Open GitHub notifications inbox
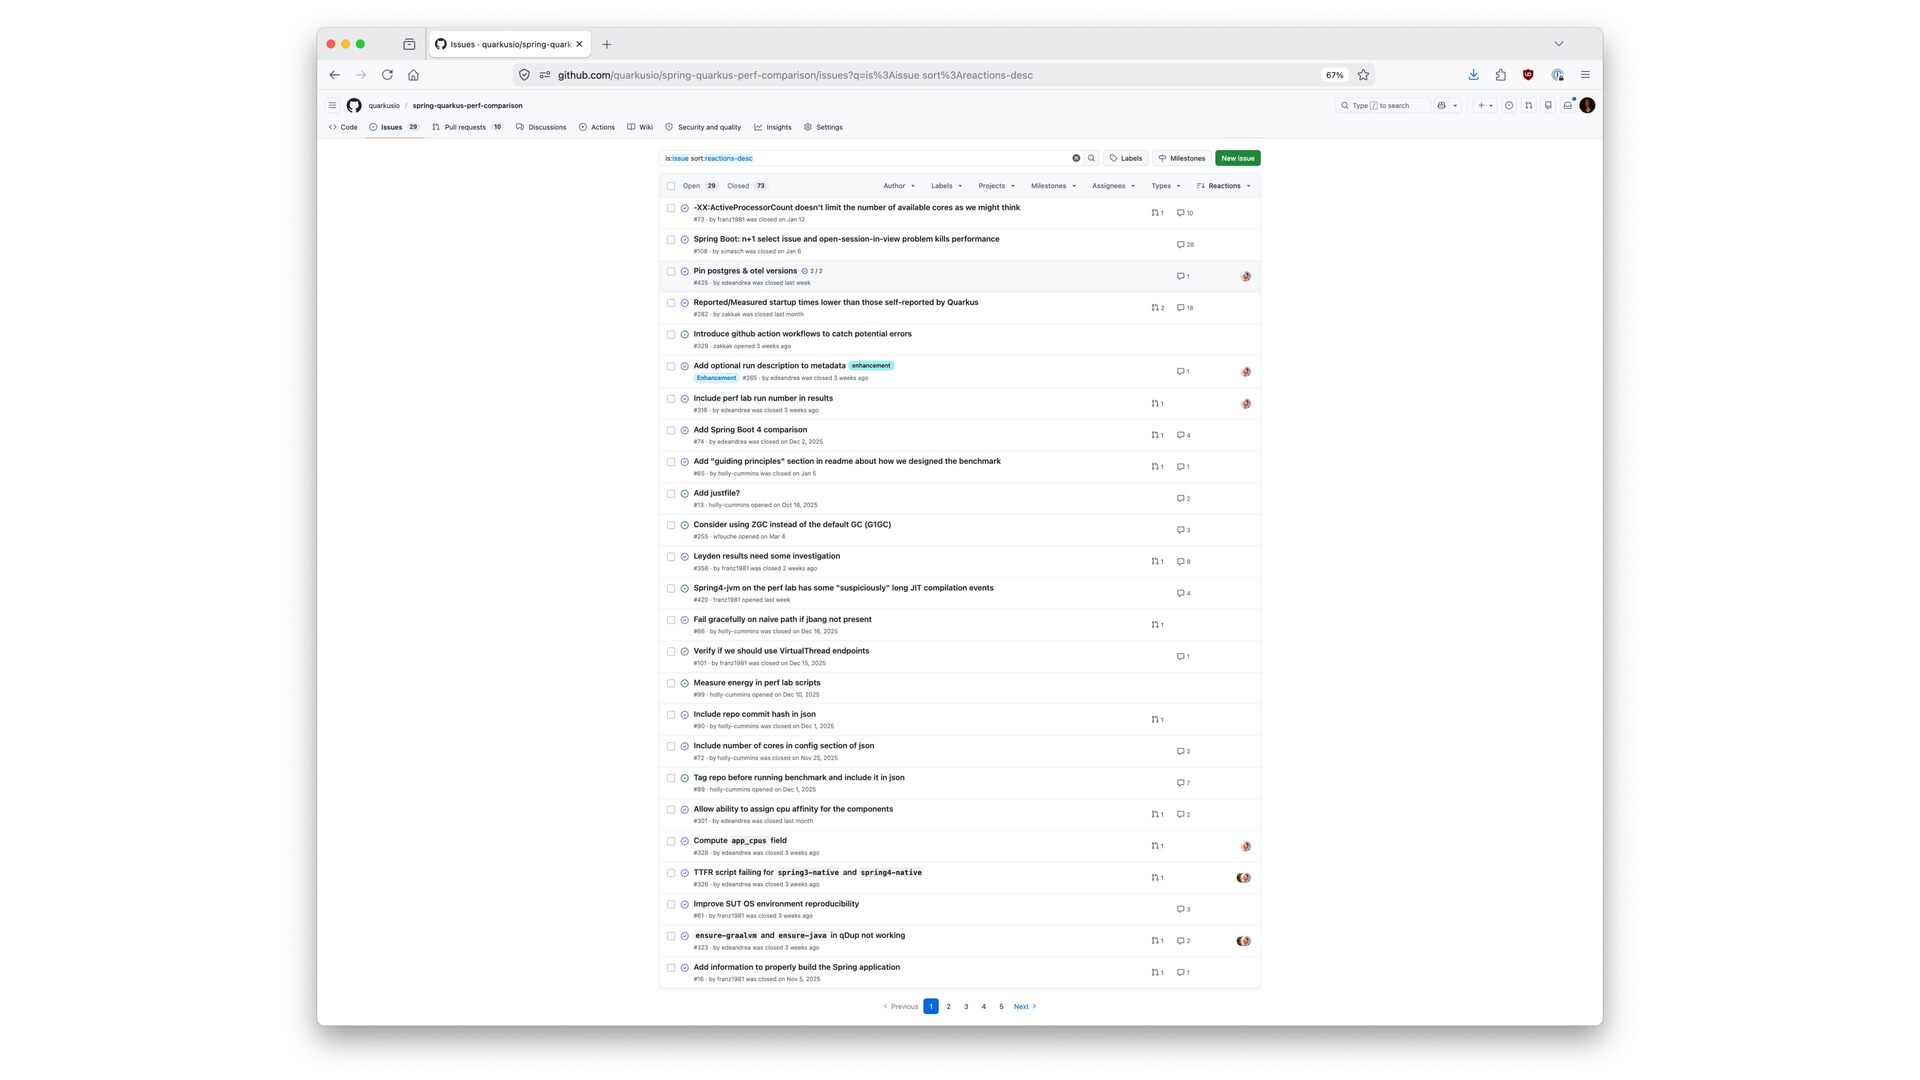This screenshot has width=1920, height=1080. (x=1567, y=105)
